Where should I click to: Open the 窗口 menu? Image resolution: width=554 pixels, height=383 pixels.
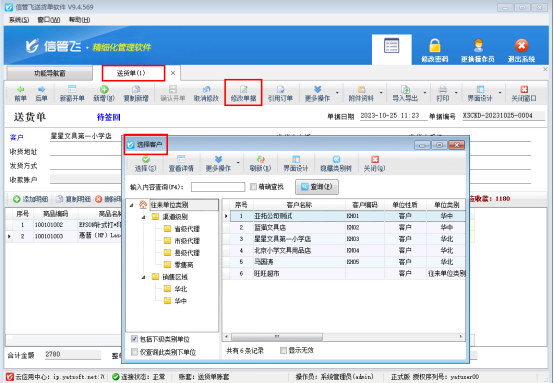click(49, 20)
